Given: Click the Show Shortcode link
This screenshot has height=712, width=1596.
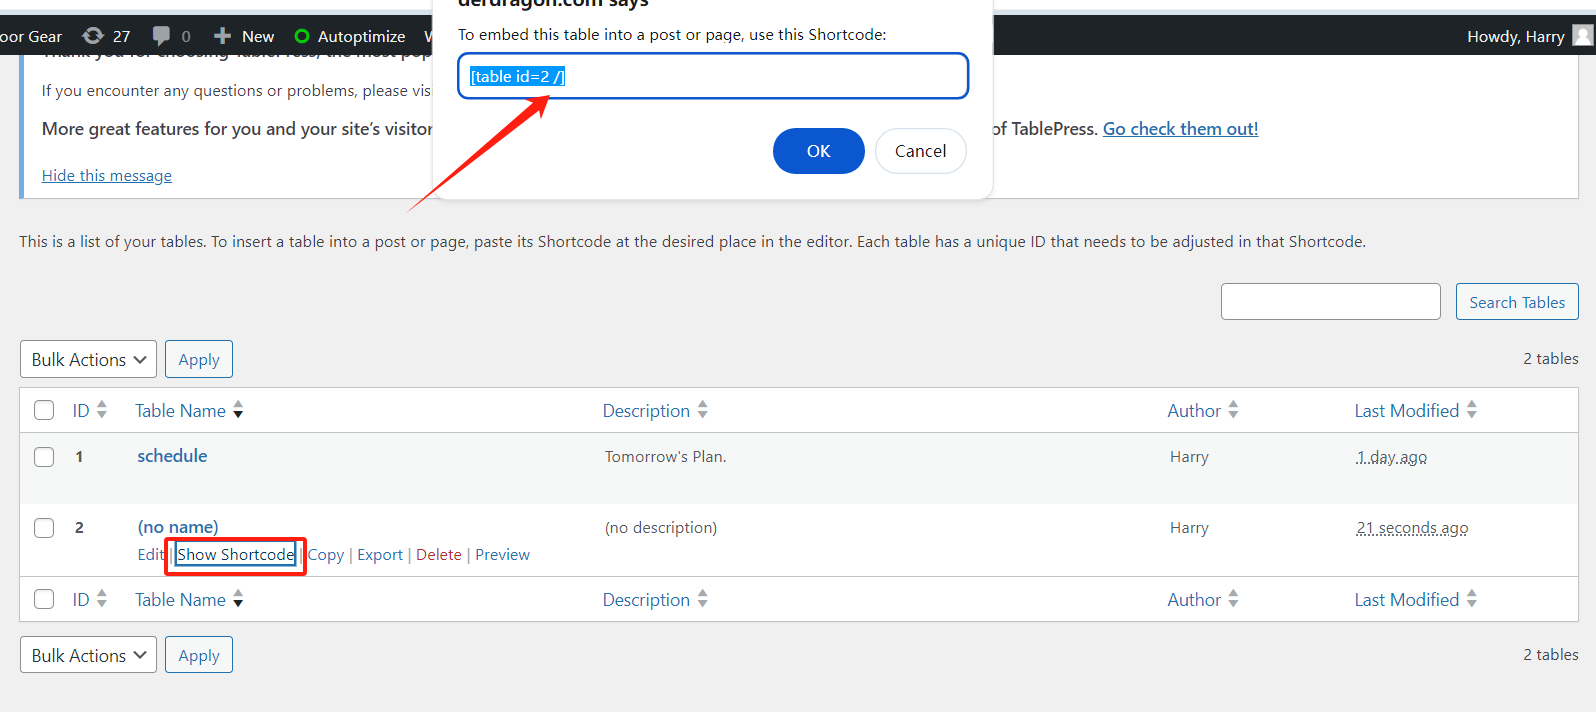Looking at the screenshot, I should (x=236, y=555).
